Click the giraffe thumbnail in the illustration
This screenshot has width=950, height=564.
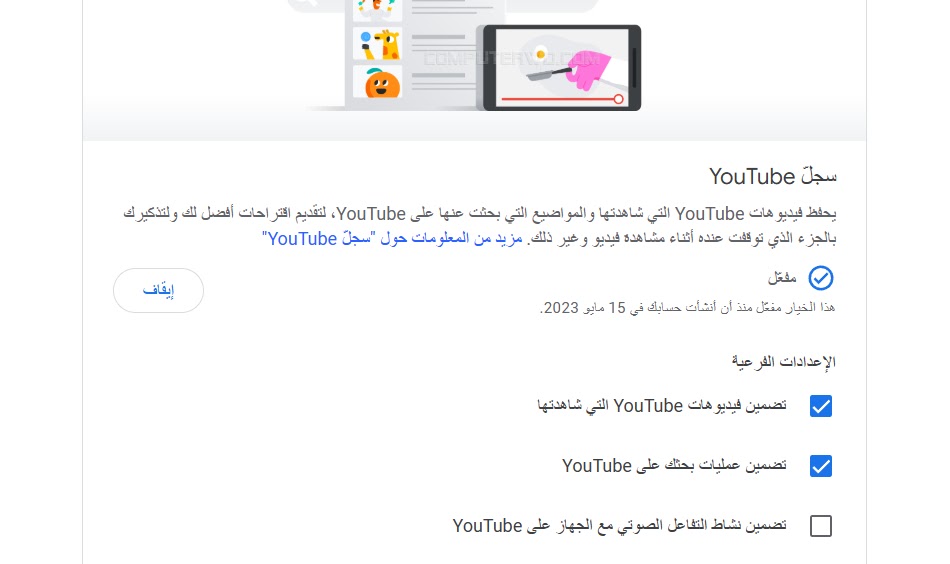pos(377,44)
